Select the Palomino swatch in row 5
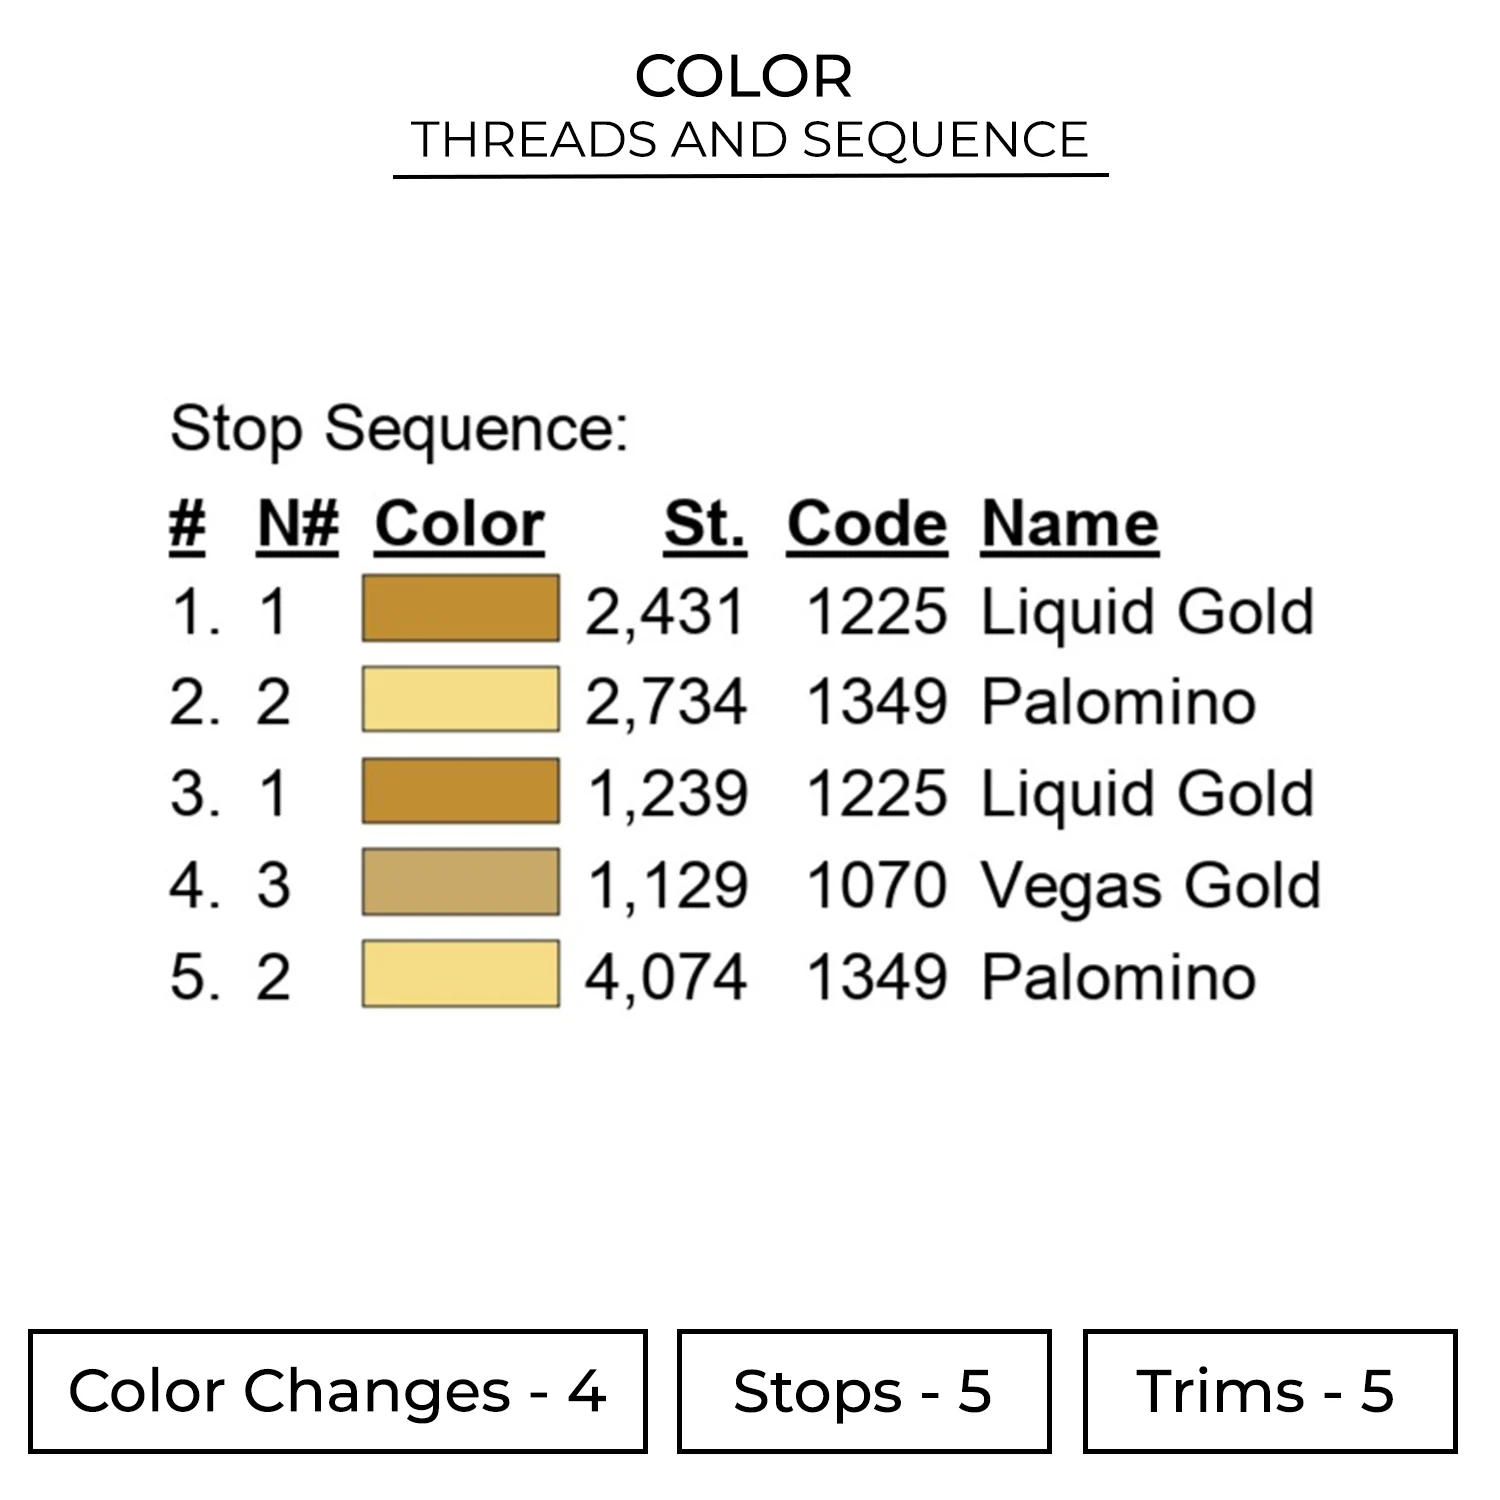 point(460,973)
